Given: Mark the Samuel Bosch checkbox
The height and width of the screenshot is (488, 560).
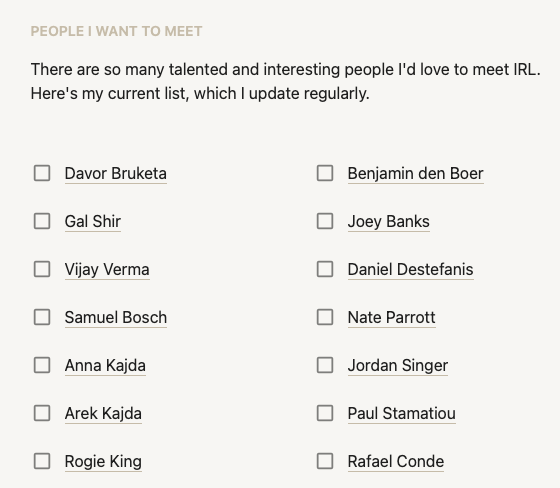Looking at the screenshot, I should click(42, 317).
